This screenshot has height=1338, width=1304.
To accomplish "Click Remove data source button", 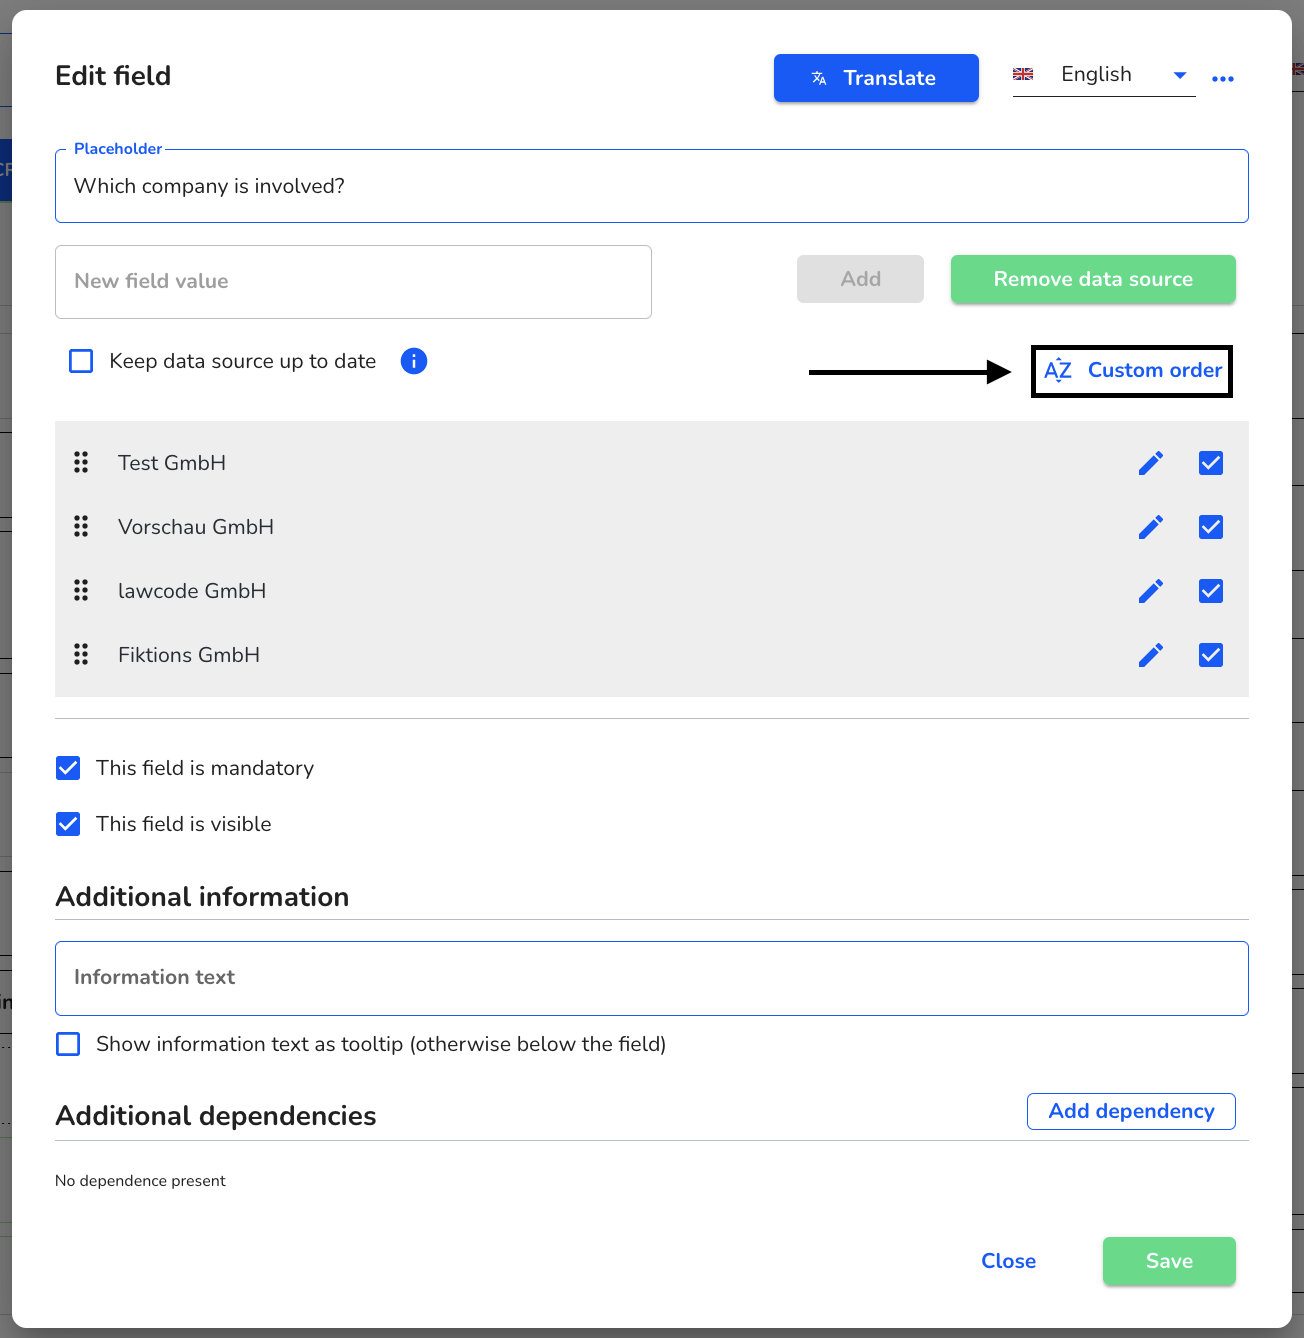I will click(1093, 279).
